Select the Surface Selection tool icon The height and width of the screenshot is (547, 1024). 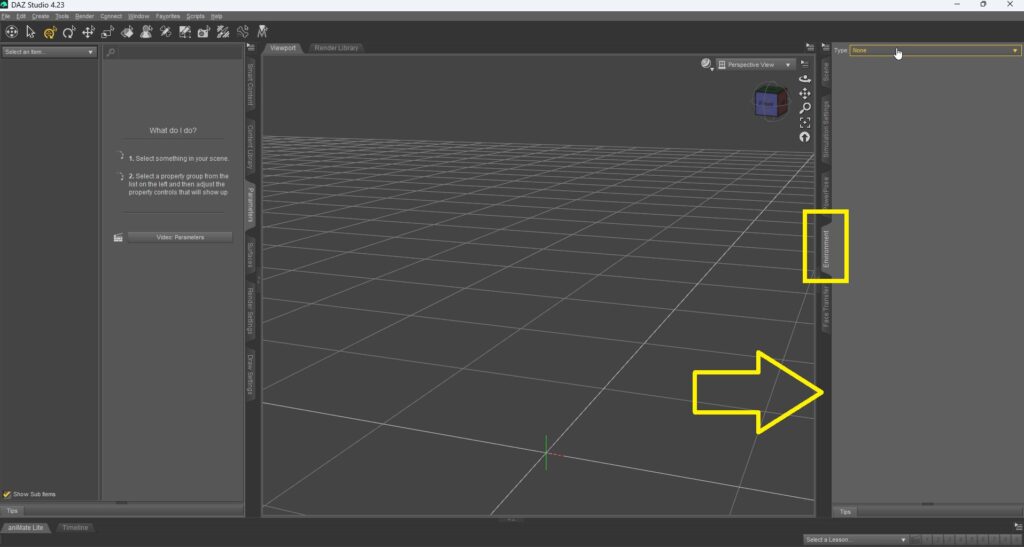tap(127, 31)
